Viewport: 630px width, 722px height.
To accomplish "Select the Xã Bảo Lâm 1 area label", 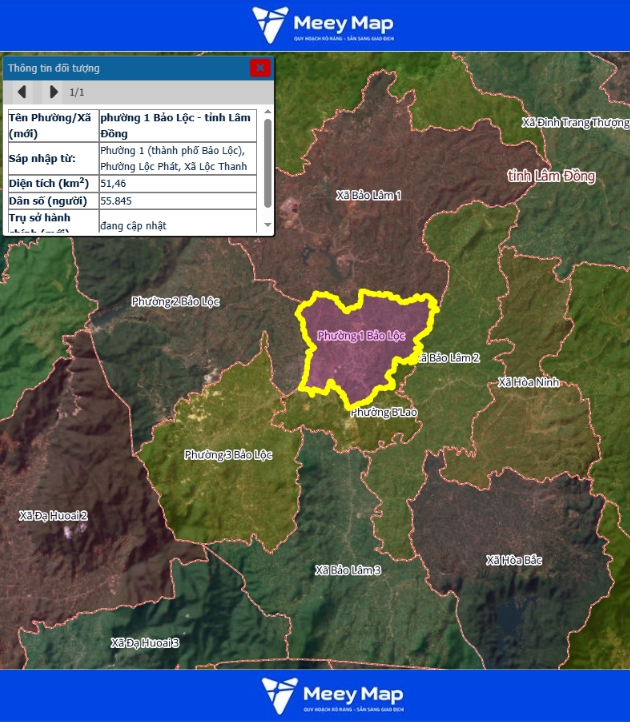I will 368,195.
